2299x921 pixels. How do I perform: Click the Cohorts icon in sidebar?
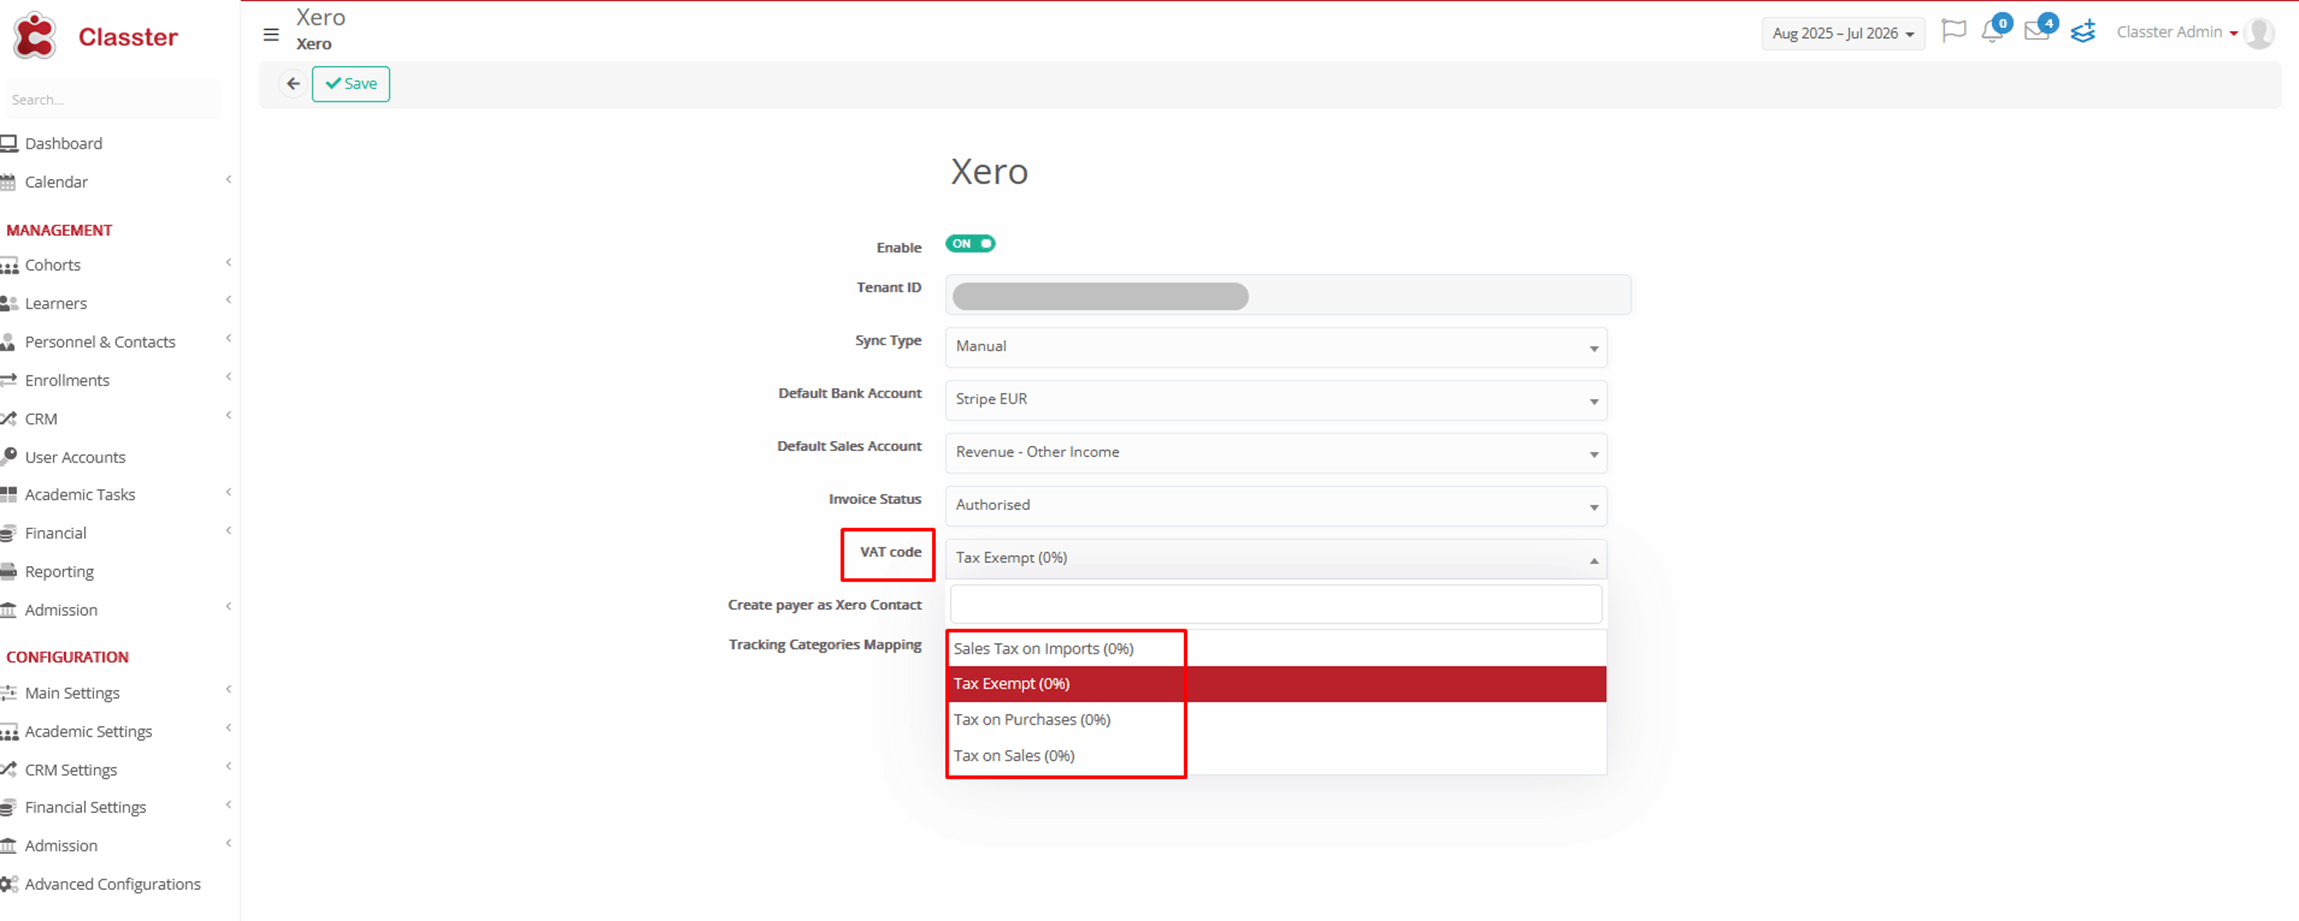point(9,266)
